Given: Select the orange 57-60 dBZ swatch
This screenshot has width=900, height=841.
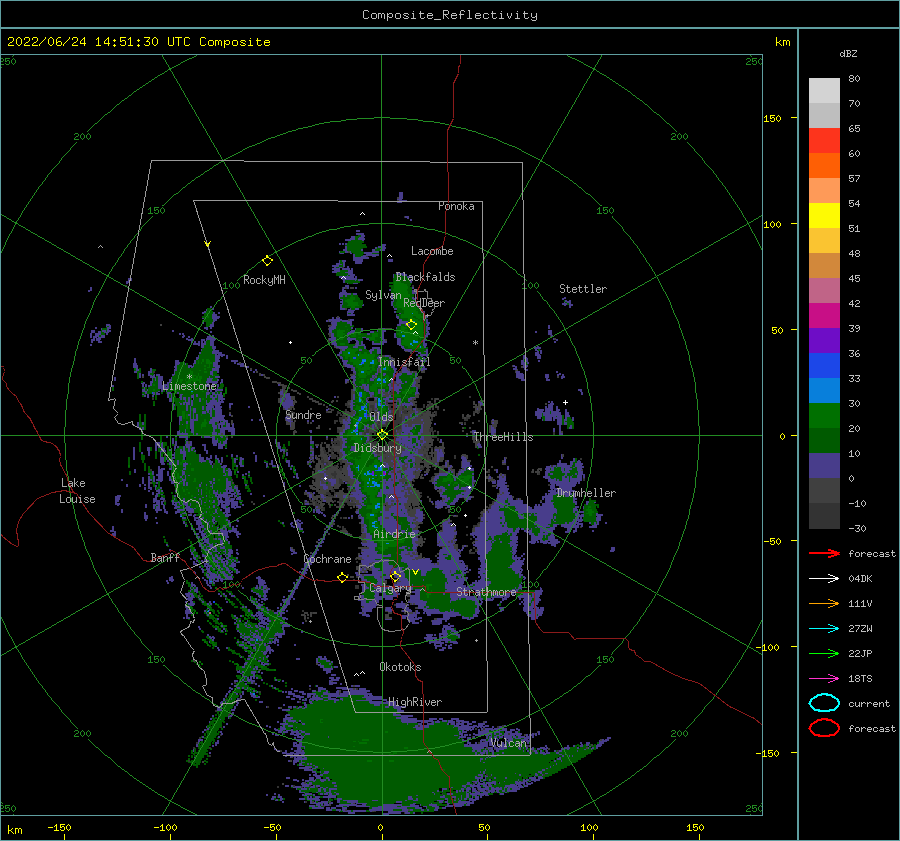Looking at the screenshot, I should click(824, 165).
